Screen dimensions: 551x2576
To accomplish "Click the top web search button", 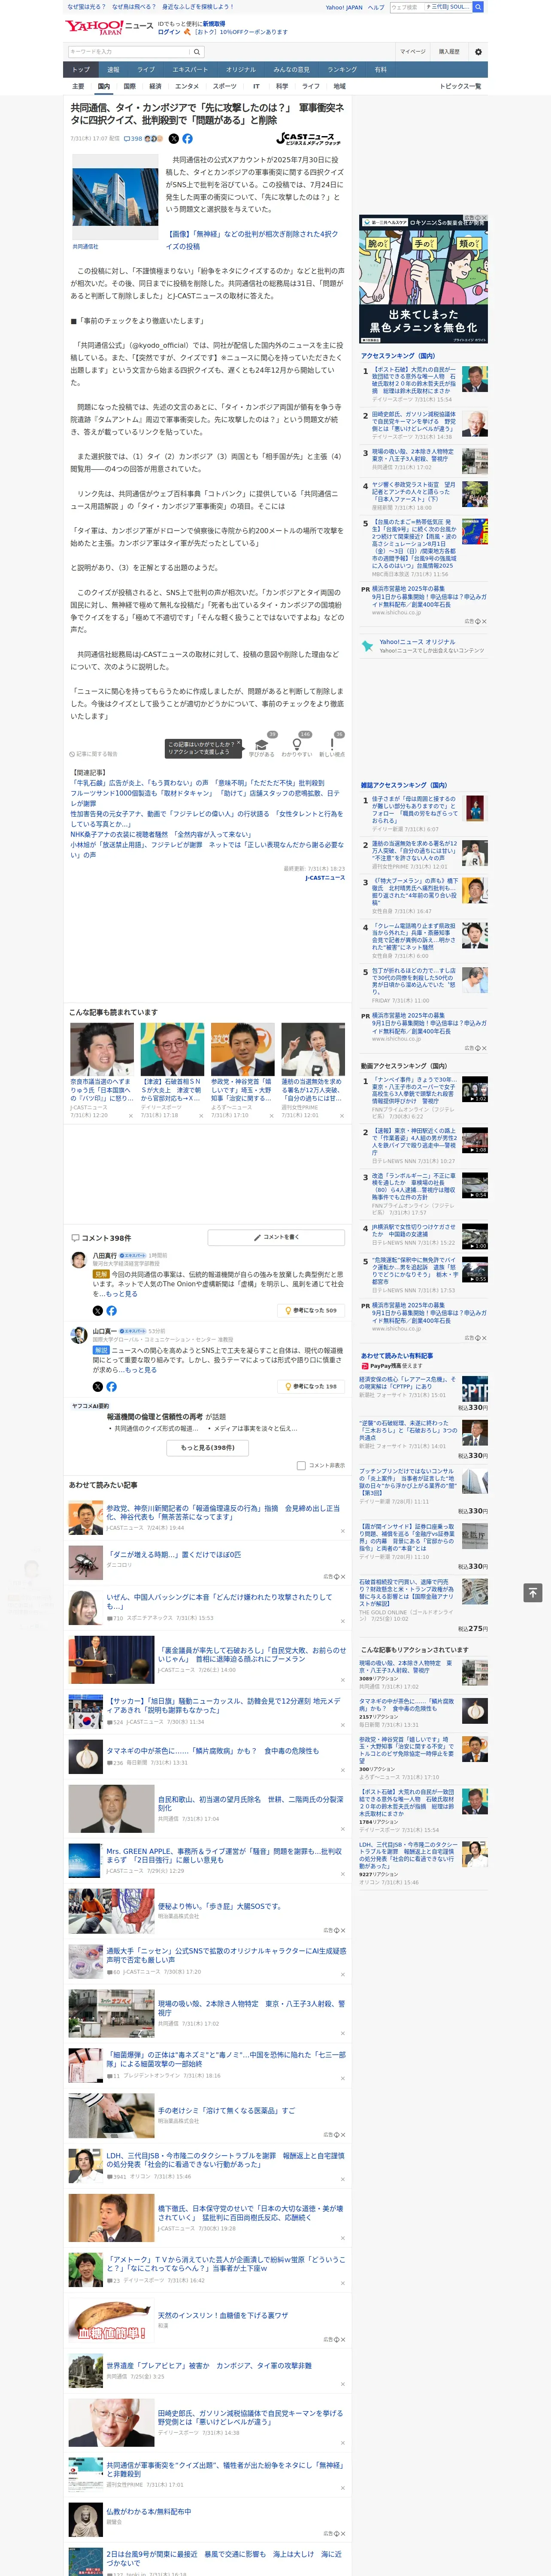I will [478, 7].
